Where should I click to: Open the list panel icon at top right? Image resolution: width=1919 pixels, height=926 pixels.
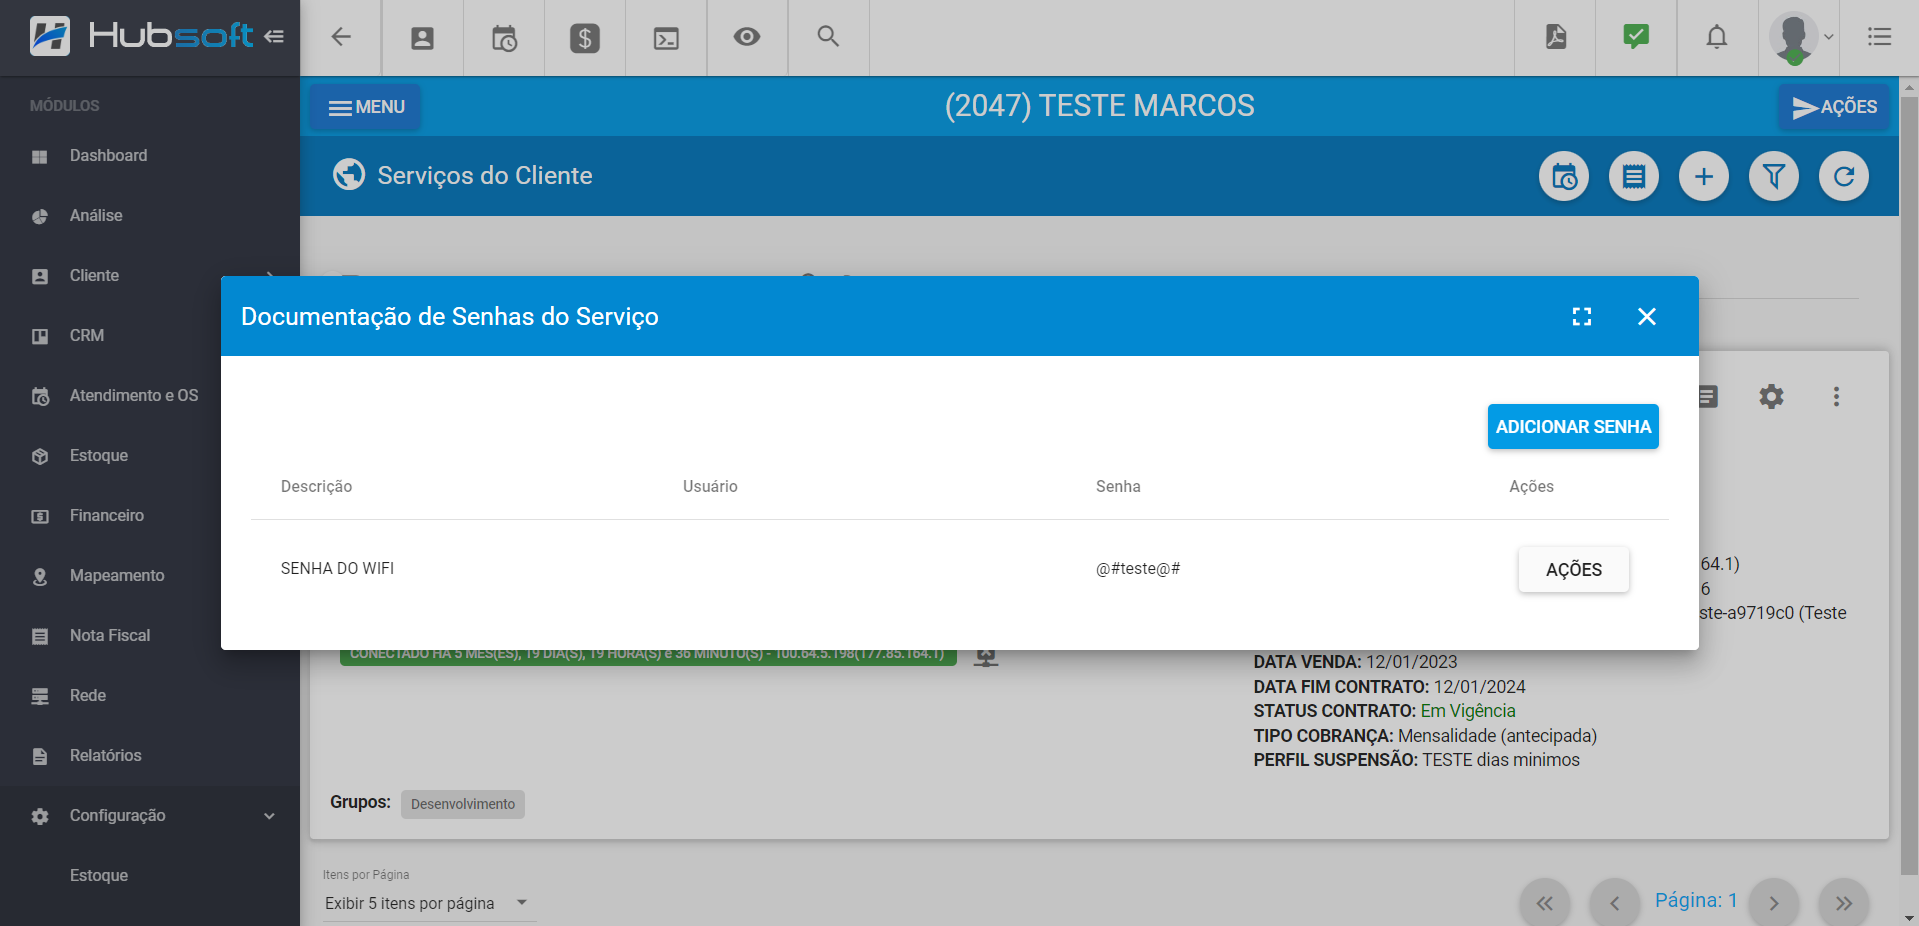1880,37
